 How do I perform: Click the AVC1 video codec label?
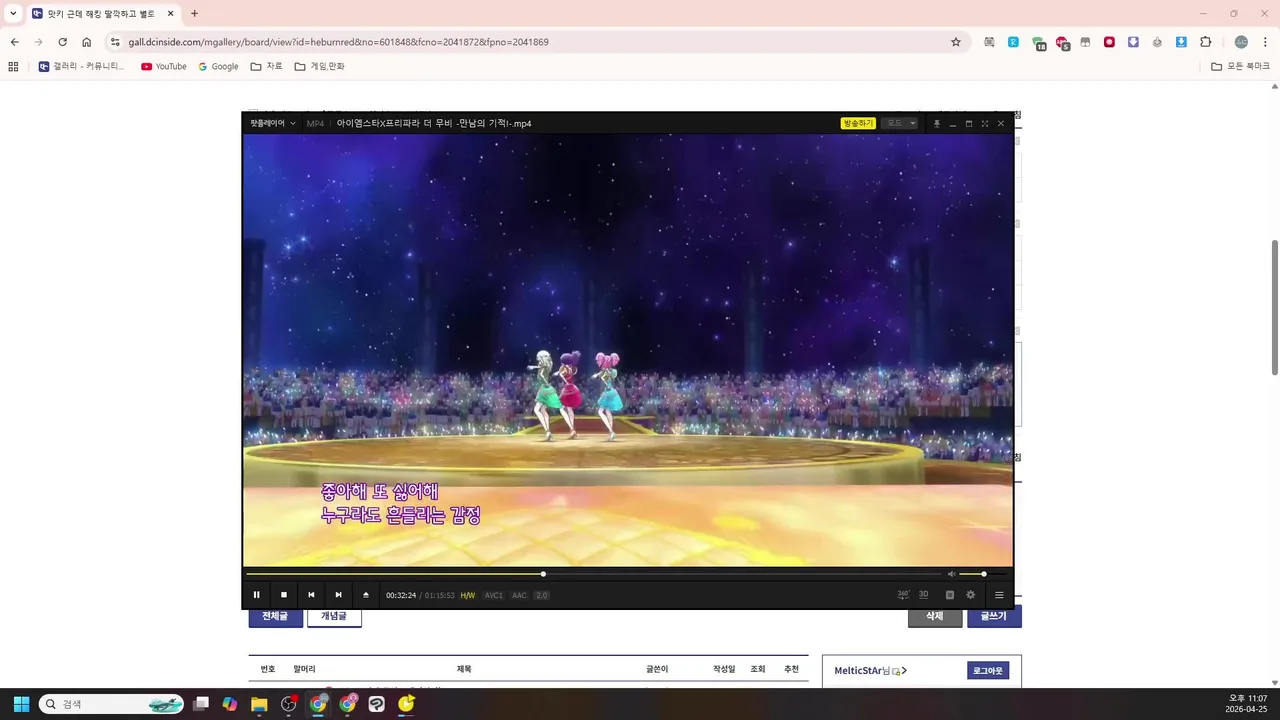click(x=494, y=595)
